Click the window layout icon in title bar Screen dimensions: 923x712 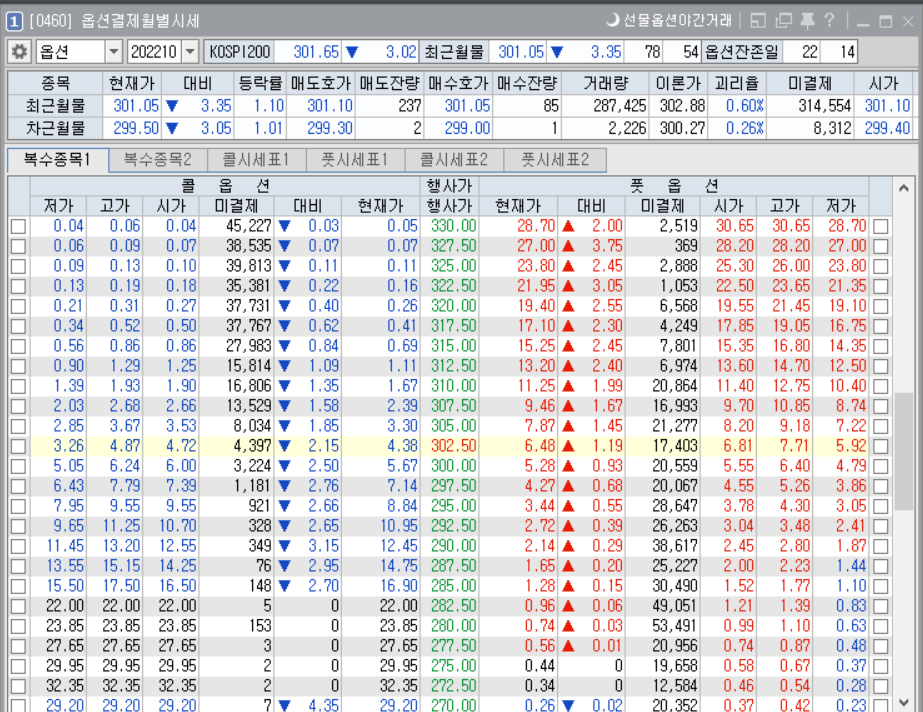tap(758, 21)
